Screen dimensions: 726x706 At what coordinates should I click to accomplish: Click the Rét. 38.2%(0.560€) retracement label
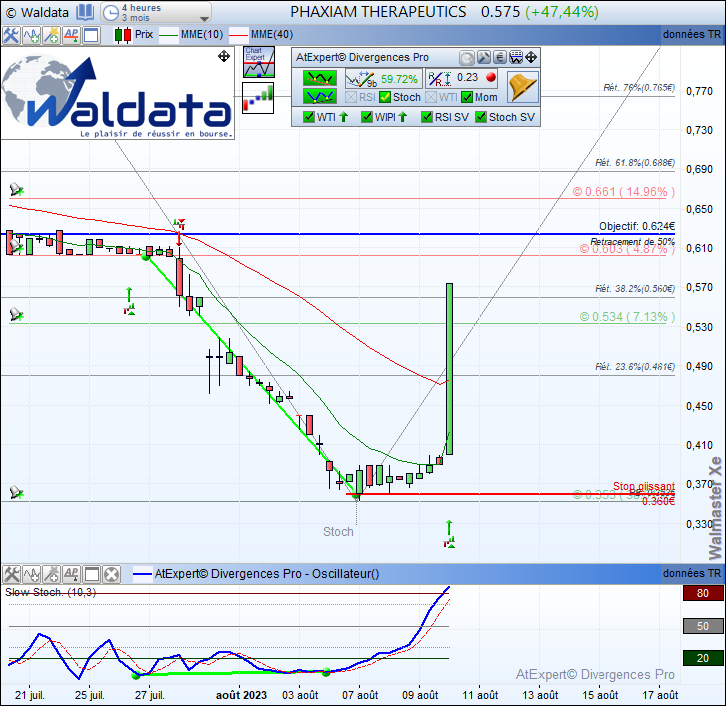[635, 288]
